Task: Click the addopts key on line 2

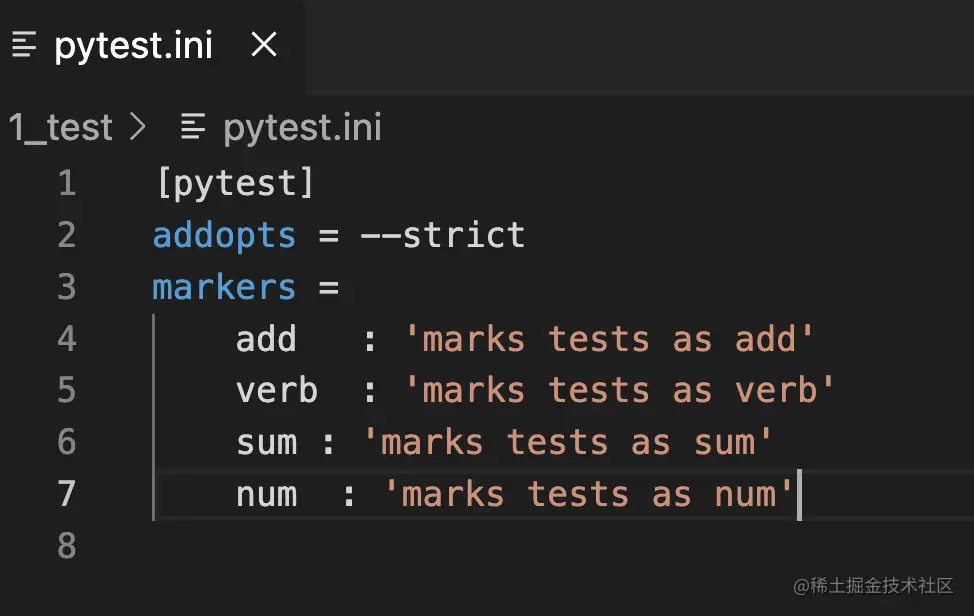Action: coord(224,235)
